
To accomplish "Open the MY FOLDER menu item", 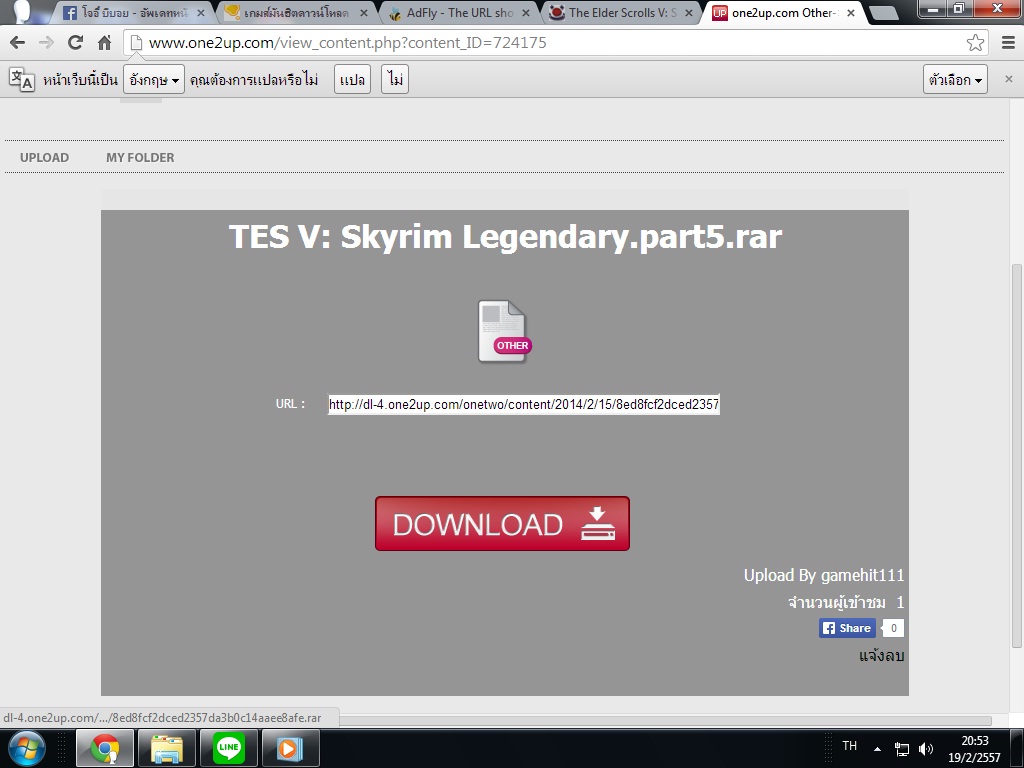I will coord(140,157).
